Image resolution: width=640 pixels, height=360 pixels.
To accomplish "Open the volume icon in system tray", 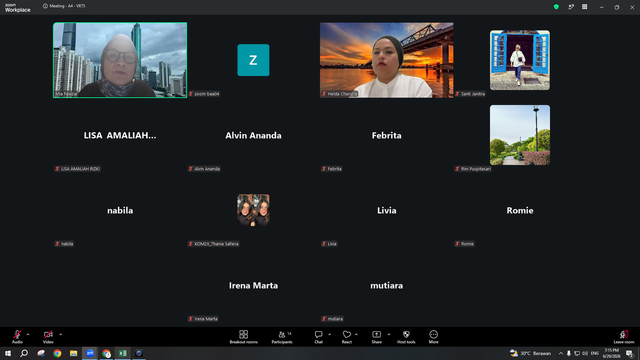I will tap(585, 353).
